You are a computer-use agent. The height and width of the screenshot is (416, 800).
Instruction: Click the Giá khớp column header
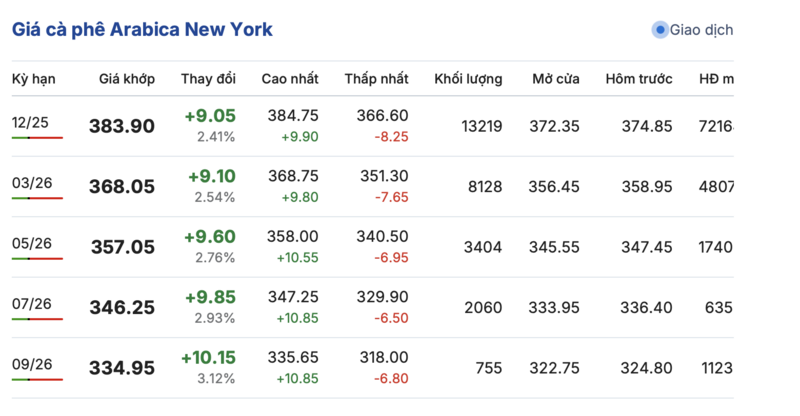click(x=127, y=79)
